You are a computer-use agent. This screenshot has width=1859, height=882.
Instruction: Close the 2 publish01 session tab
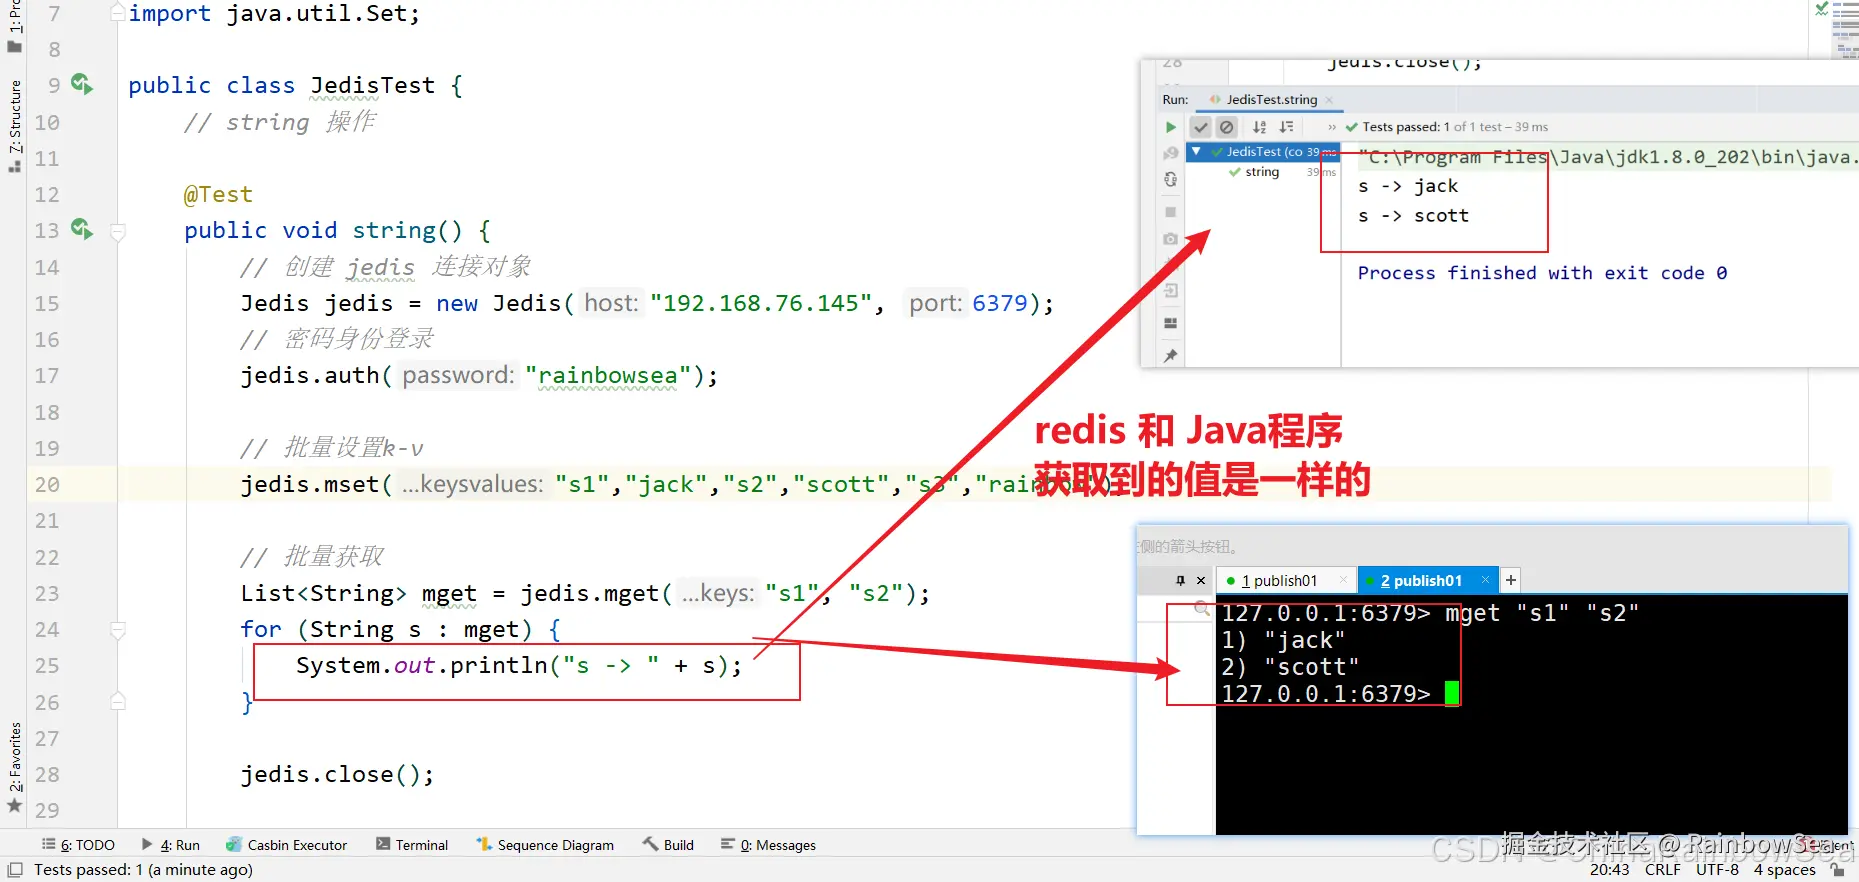[1485, 580]
